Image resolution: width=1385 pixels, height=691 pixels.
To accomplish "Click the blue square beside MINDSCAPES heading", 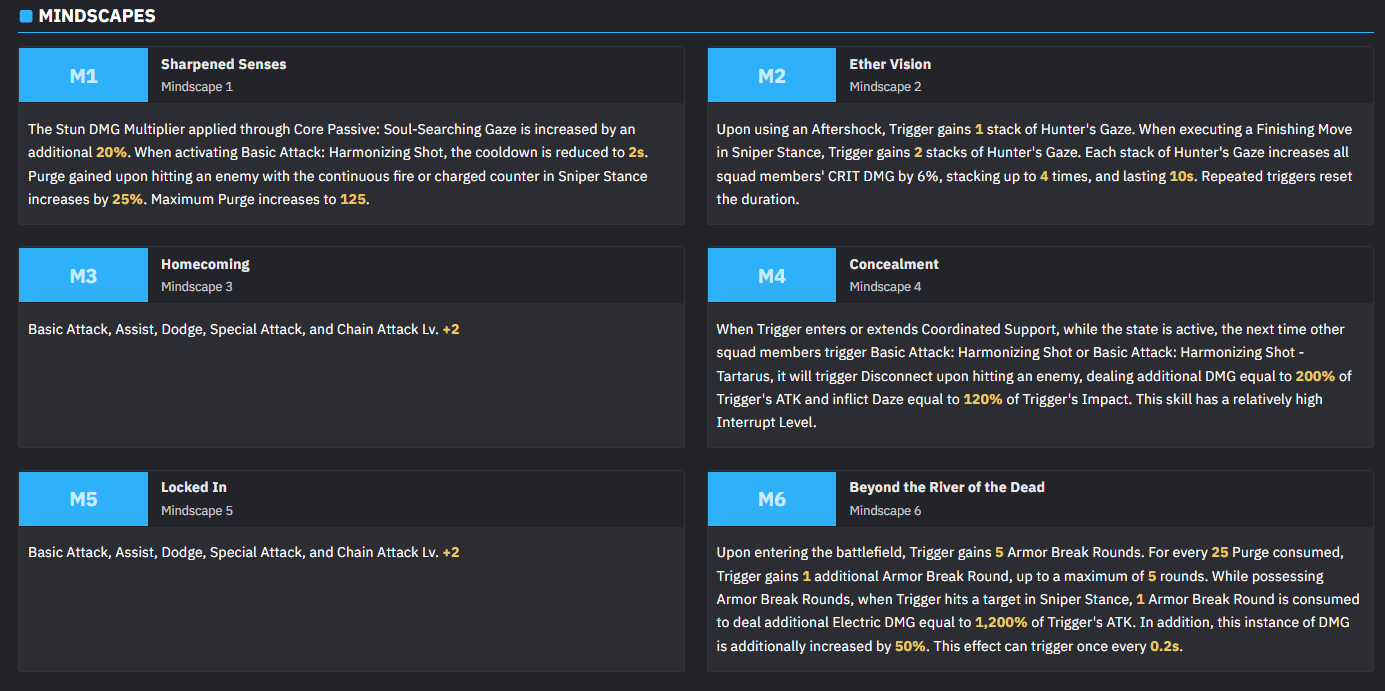I will (26, 16).
